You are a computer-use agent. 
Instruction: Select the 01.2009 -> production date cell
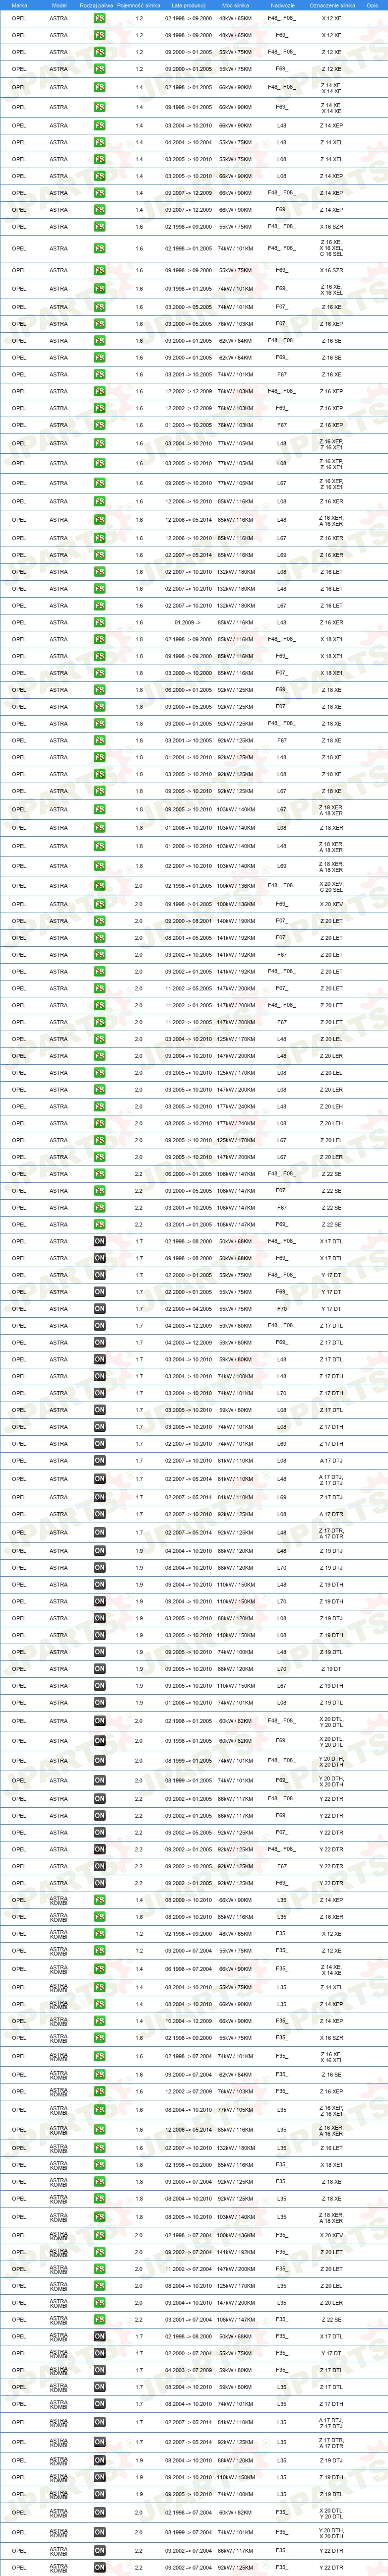[188, 623]
